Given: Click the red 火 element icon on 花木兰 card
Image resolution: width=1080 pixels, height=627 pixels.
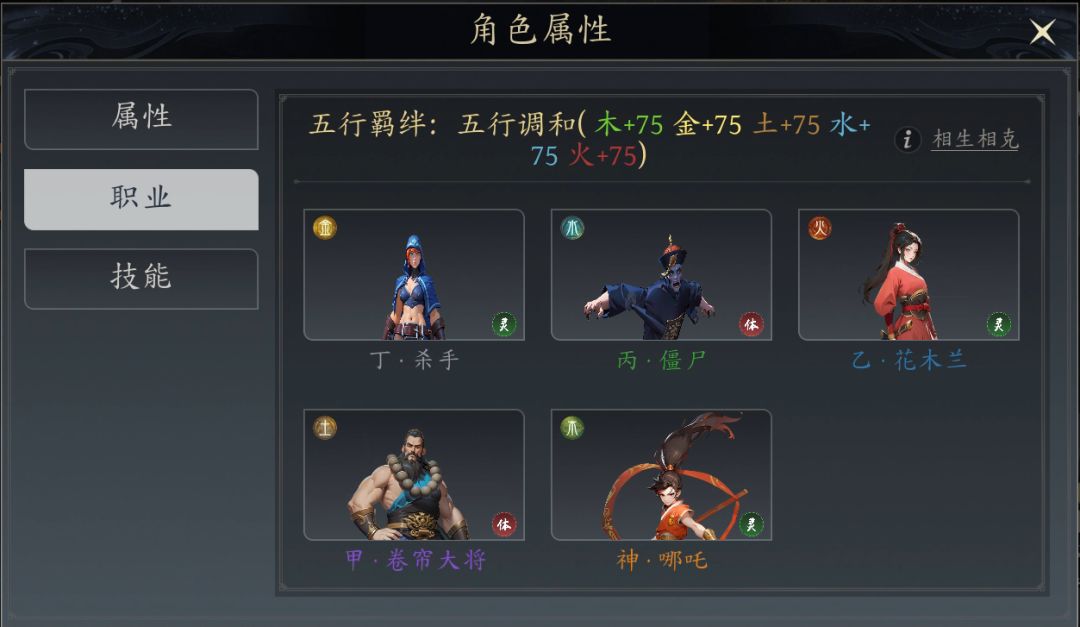Looking at the screenshot, I should click(x=820, y=227).
